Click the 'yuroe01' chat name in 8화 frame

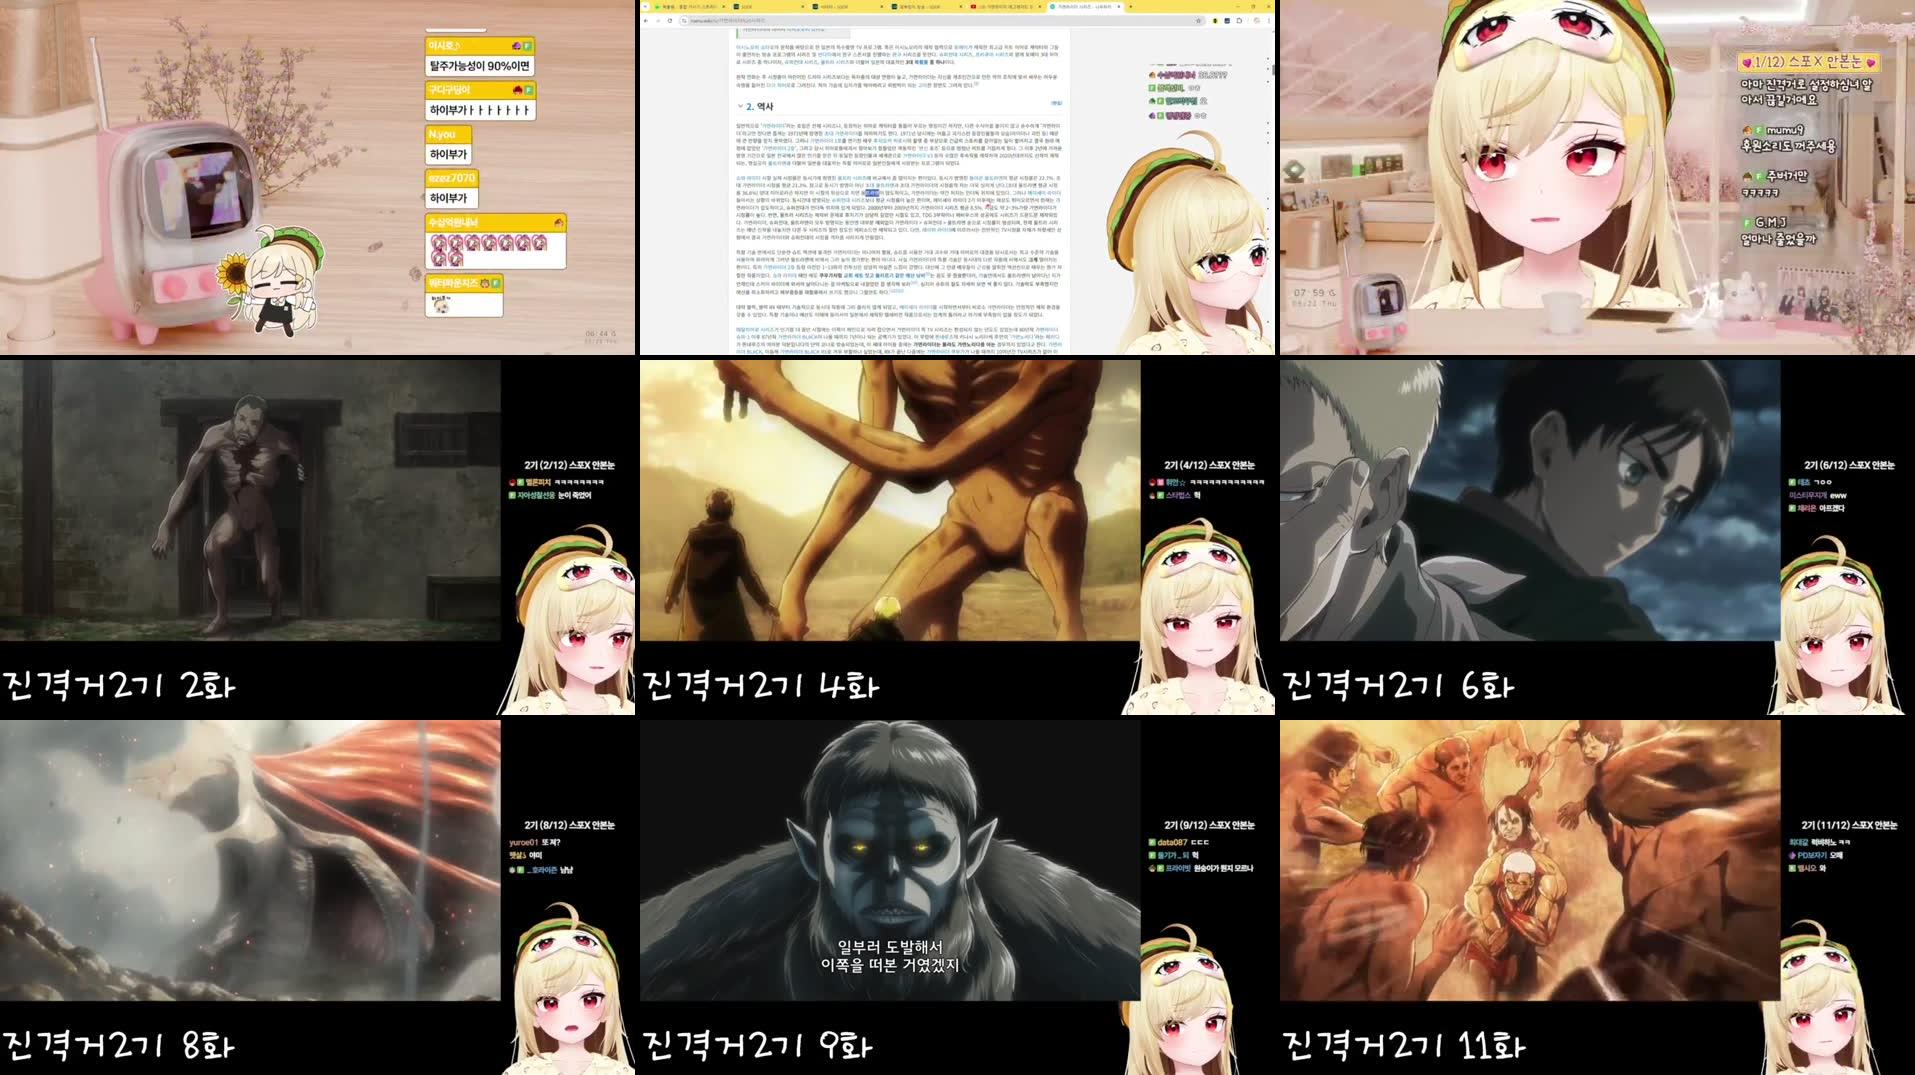[524, 843]
